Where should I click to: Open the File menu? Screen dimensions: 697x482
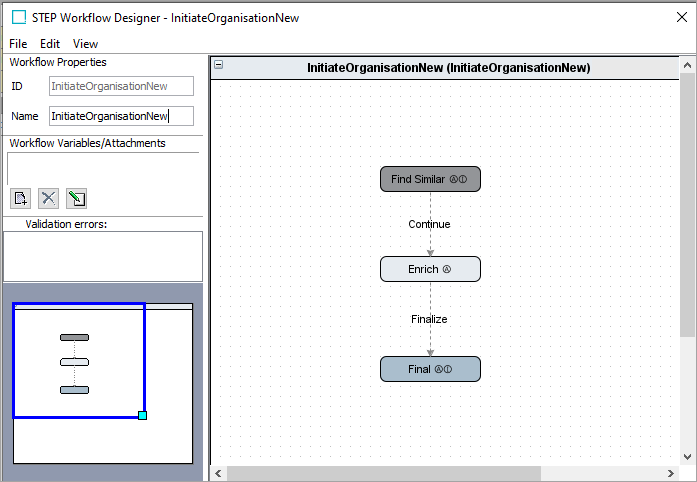tap(18, 44)
